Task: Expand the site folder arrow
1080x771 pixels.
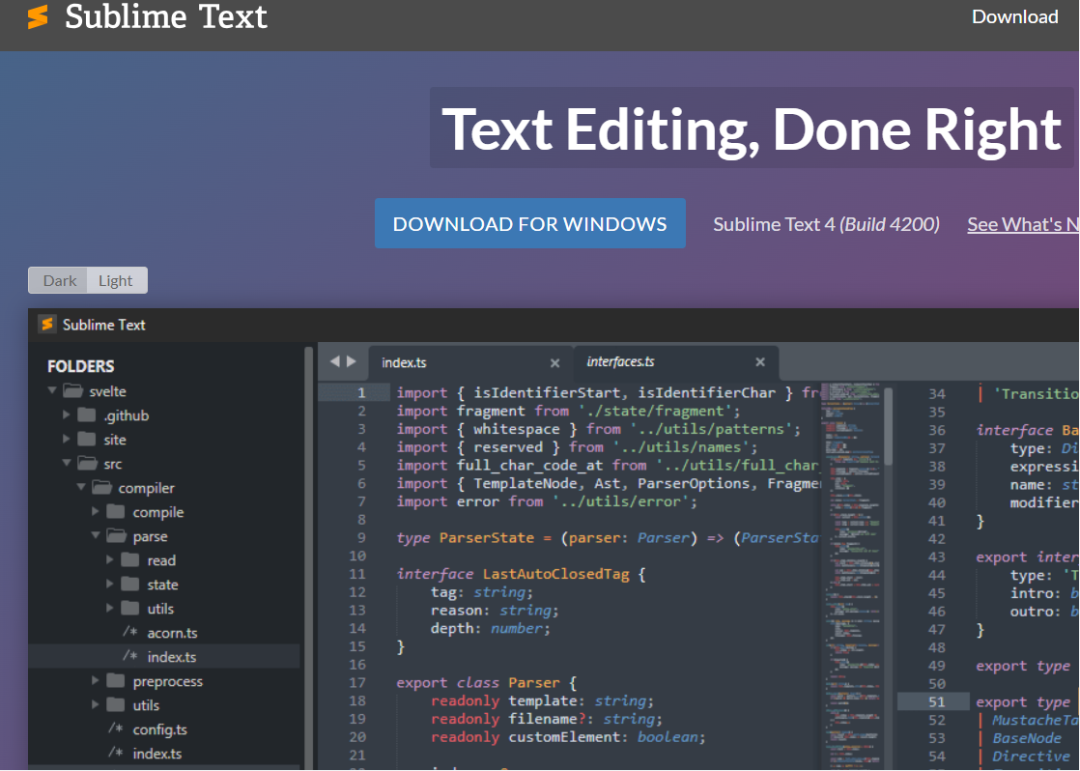Action: [x=66, y=439]
